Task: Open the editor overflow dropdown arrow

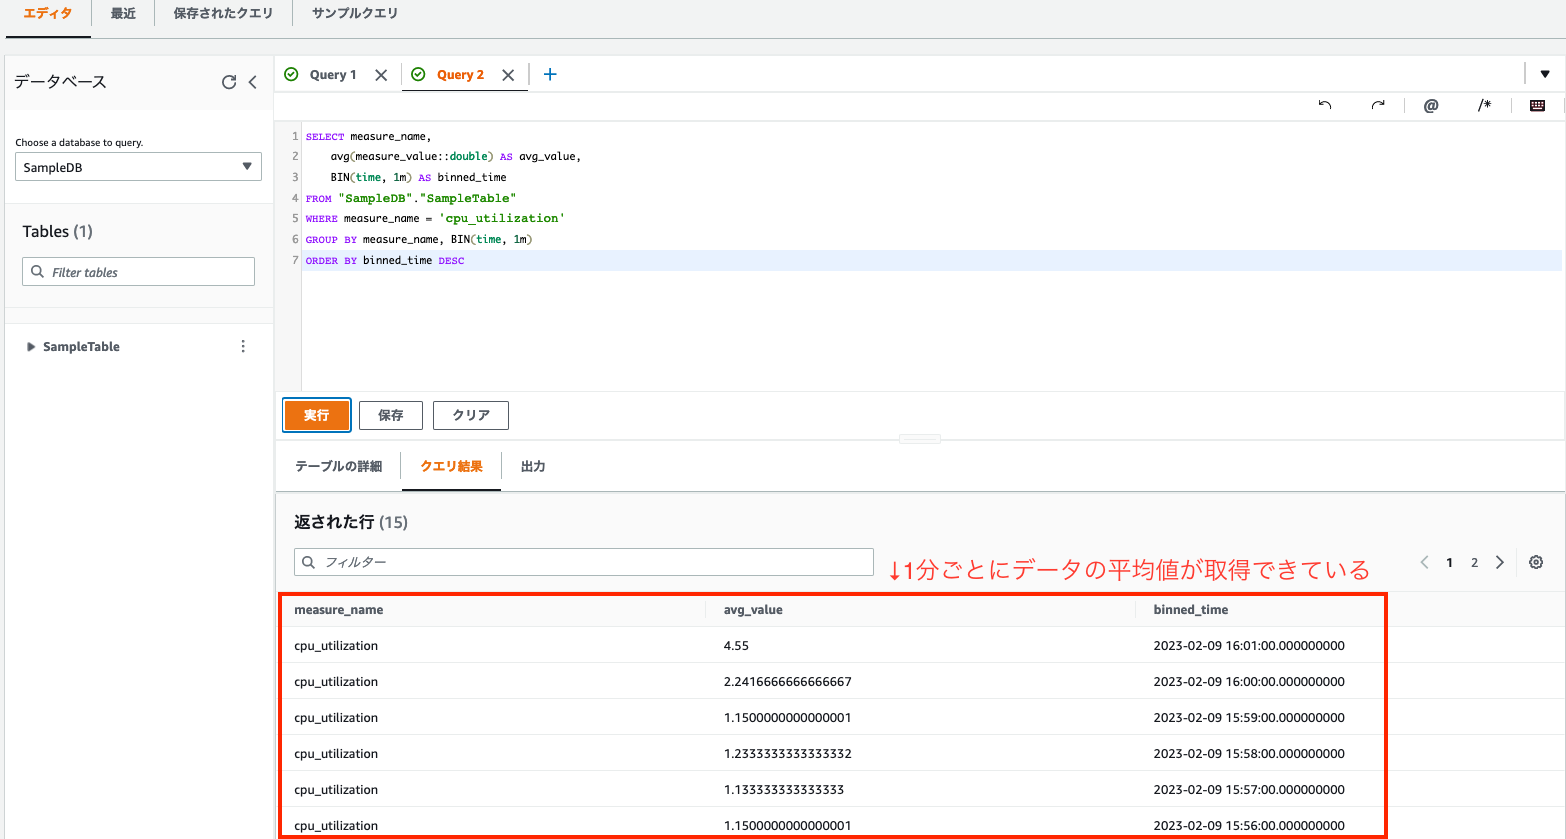Action: pos(1546,73)
